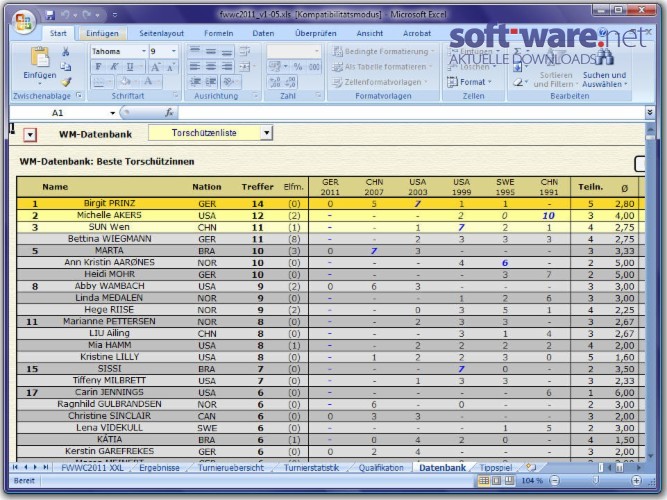Open the Turnieruebersicht sheet tab

coord(231,468)
